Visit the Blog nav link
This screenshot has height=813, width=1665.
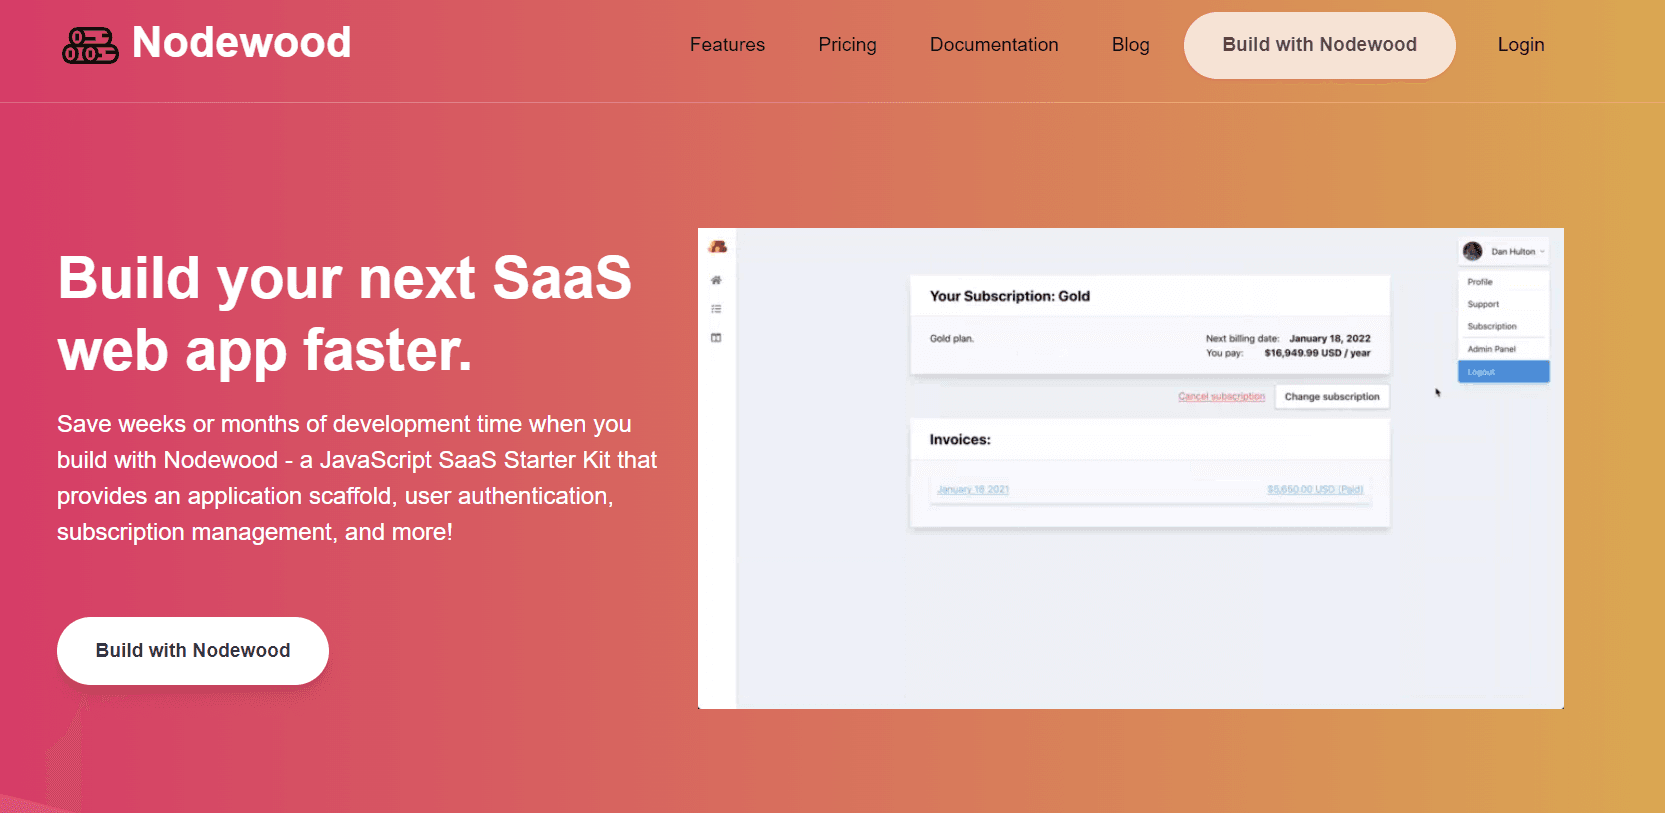(x=1130, y=45)
